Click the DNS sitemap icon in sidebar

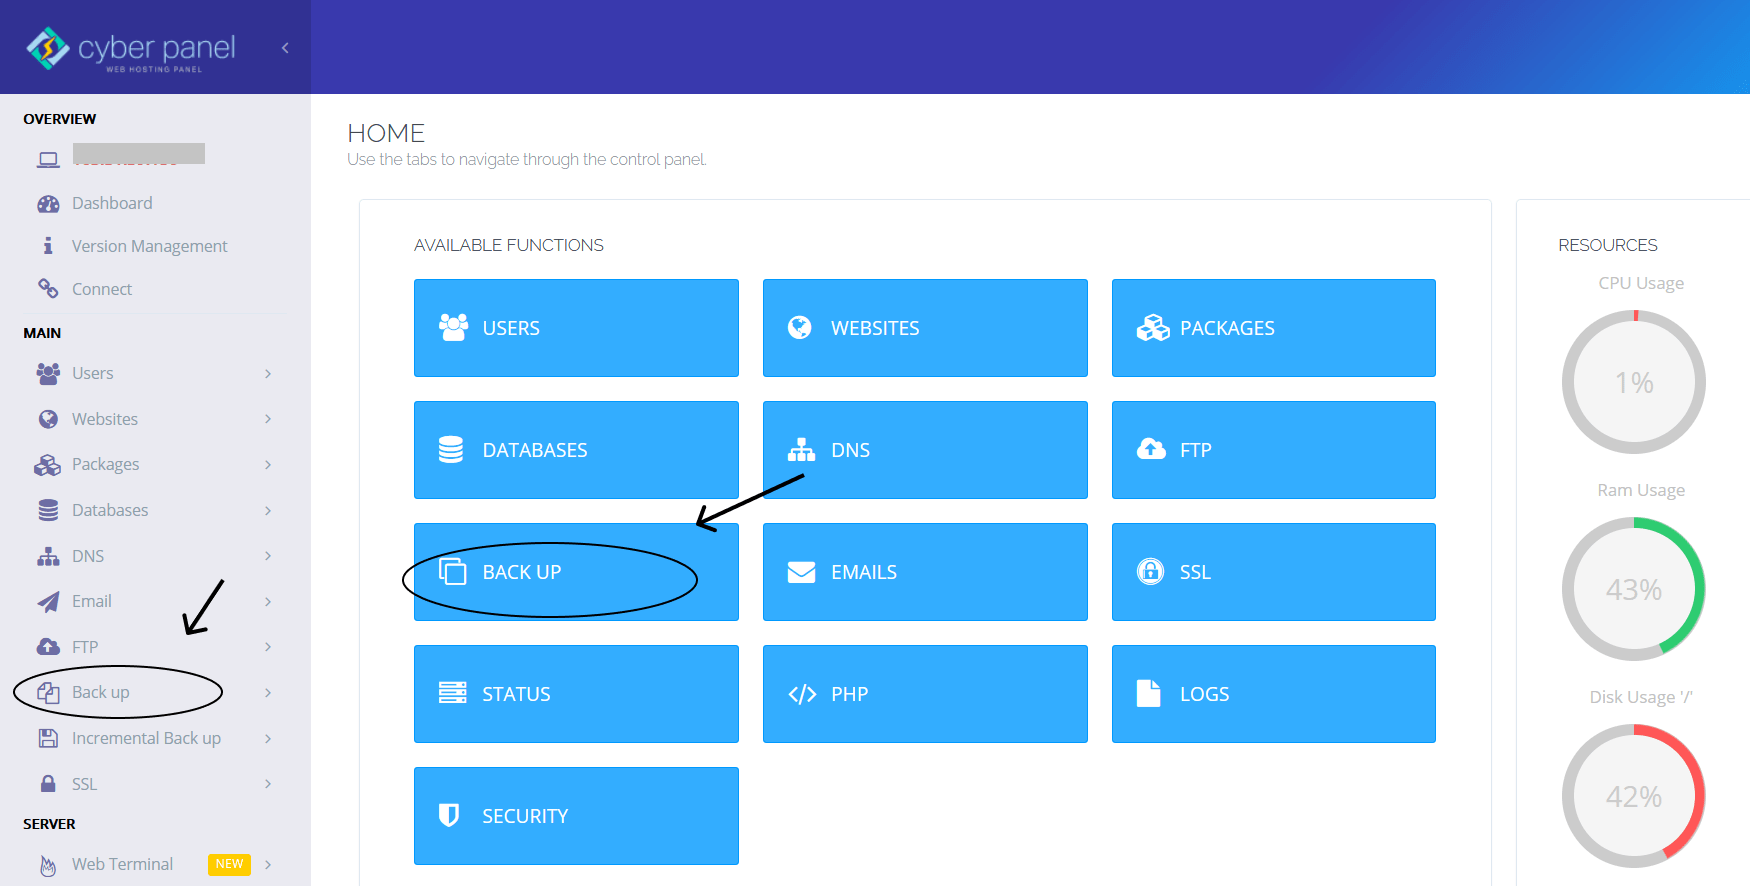click(x=48, y=556)
